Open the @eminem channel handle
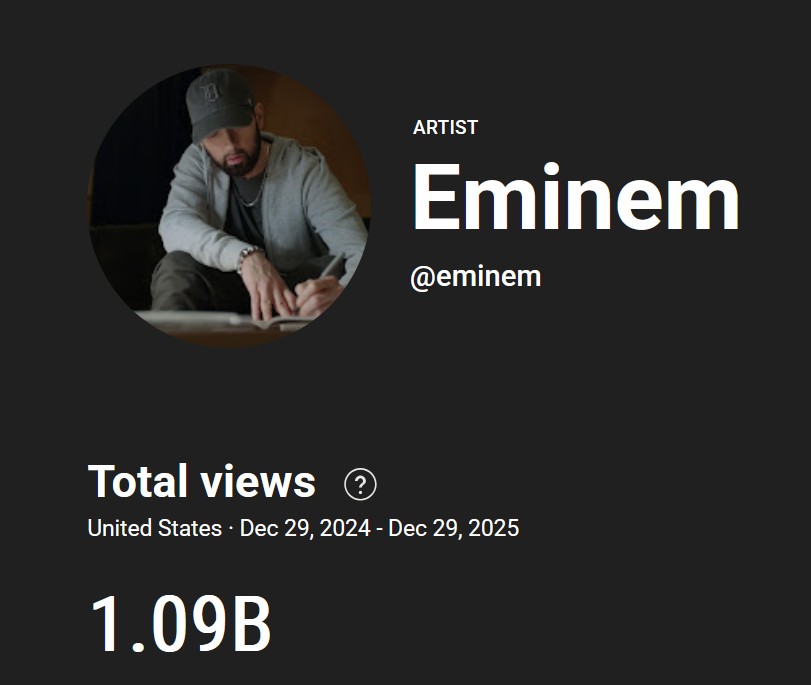Viewport: 811px width, 685px height. pos(475,277)
